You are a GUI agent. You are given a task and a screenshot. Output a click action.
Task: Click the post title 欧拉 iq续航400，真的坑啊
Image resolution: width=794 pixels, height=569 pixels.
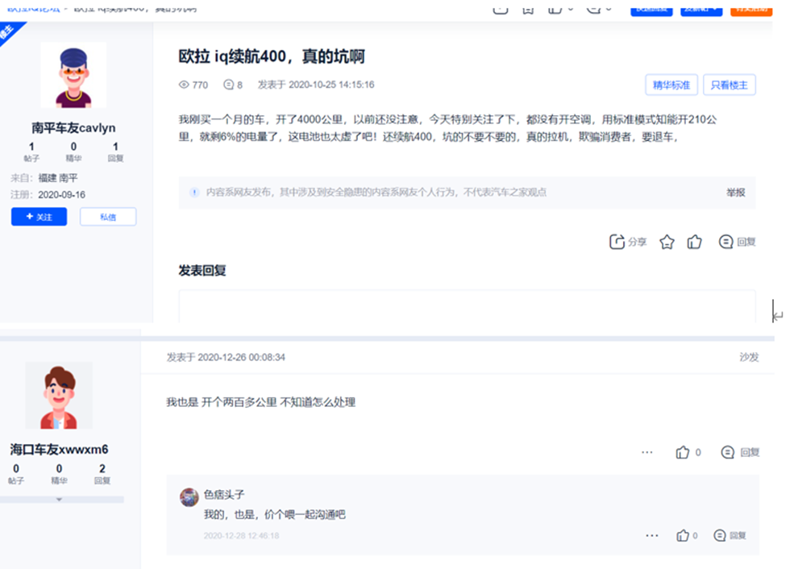click(x=271, y=56)
